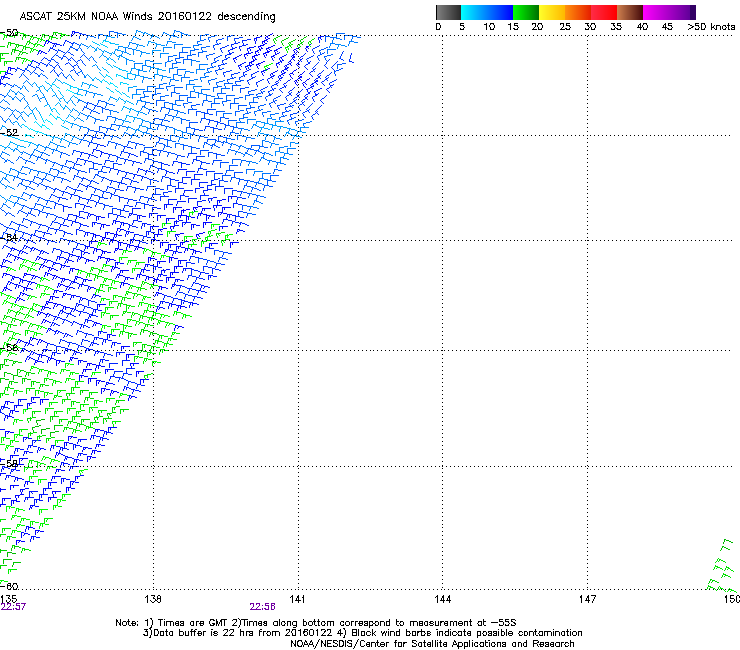Click longitude label 138
The image size is (740, 650).
153,599
